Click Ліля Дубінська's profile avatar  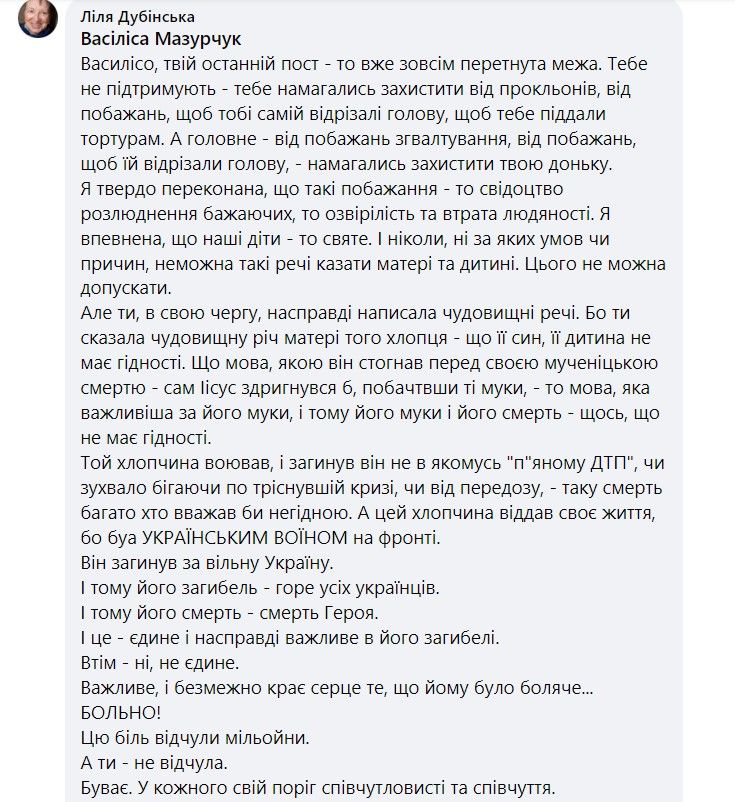click(38, 18)
